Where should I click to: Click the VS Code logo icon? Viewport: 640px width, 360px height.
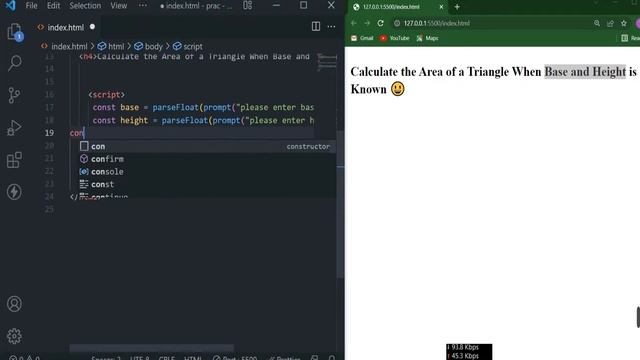coord(10,5)
